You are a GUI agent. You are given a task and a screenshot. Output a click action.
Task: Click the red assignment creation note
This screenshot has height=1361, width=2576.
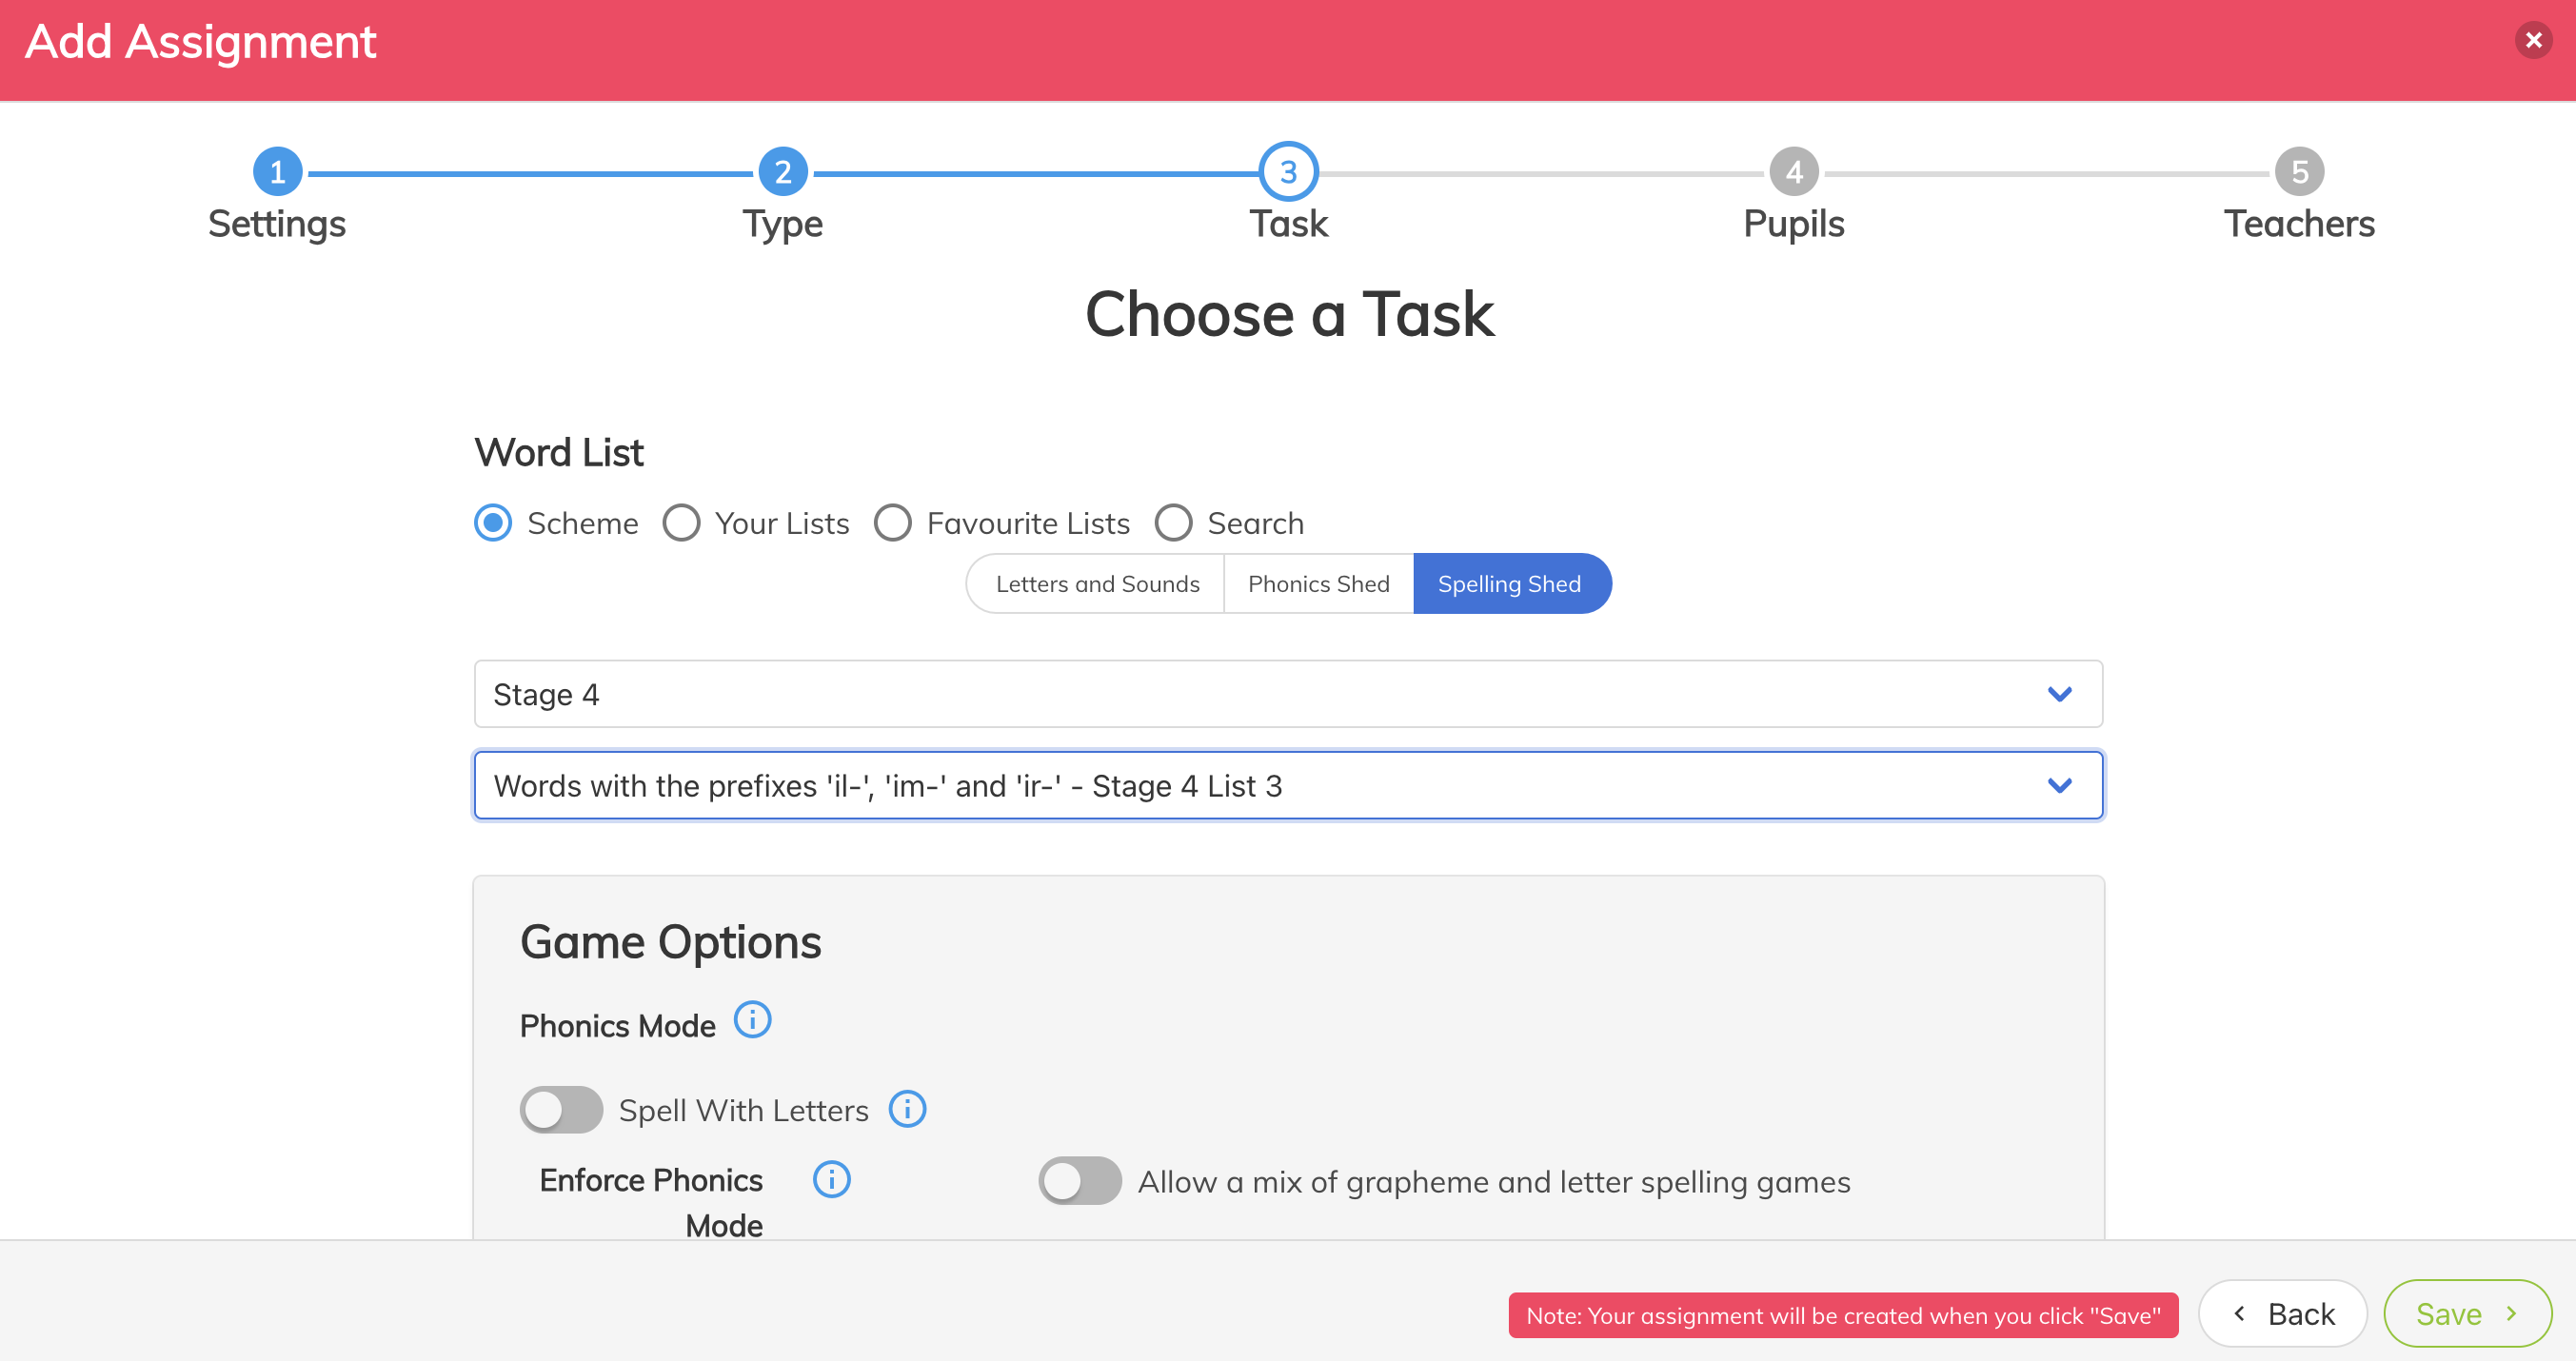[x=1843, y=1315]
